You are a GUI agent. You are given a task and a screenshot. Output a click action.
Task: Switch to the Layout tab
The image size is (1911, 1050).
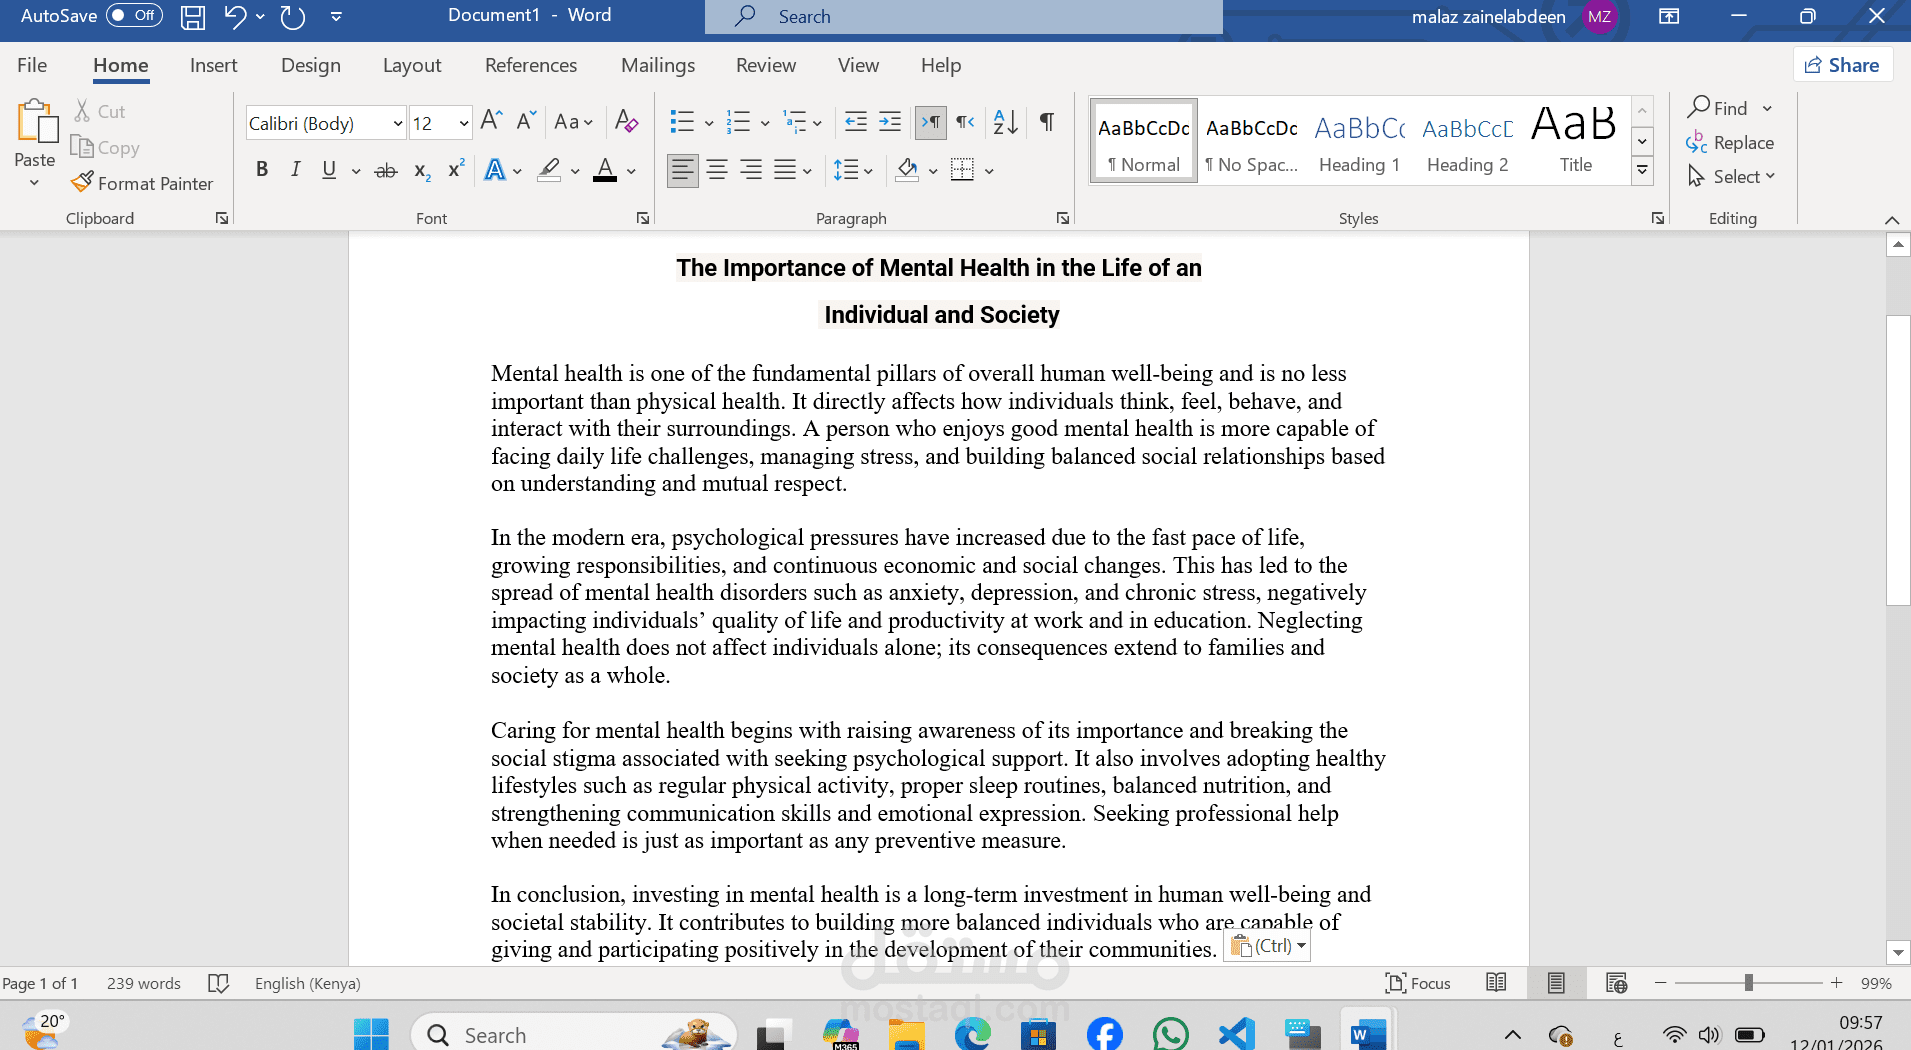coord(412,65)
